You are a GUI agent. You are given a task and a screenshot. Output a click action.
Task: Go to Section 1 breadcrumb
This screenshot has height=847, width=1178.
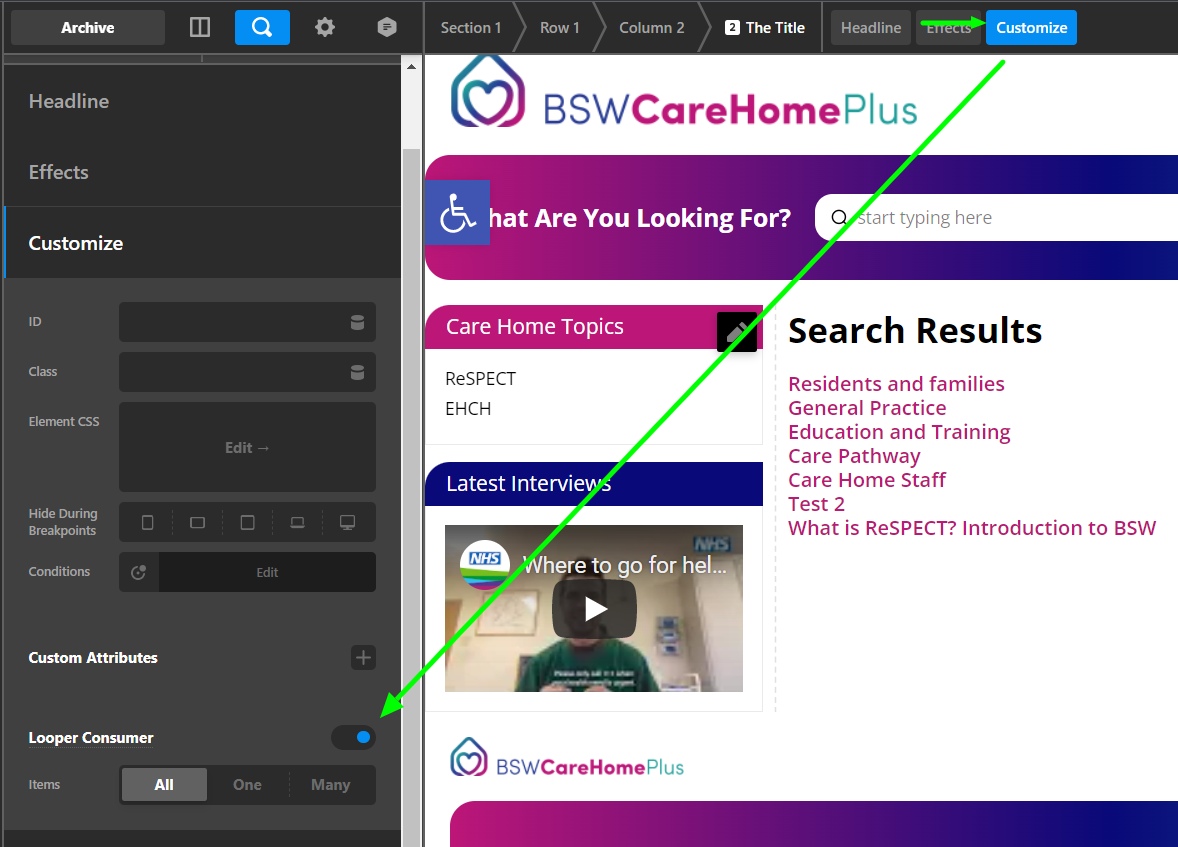471,28
